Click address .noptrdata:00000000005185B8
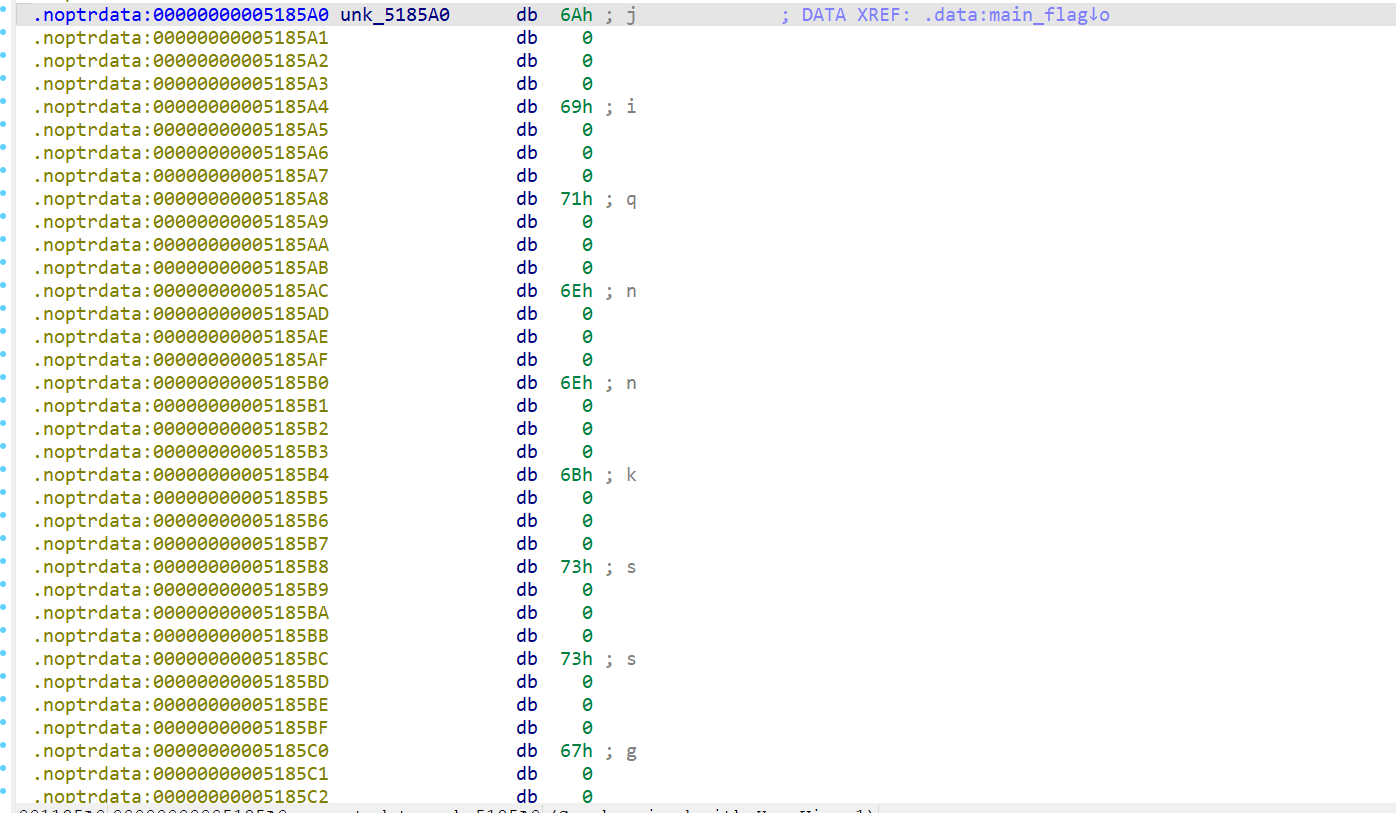1396x813 pixels. (181, 567)
